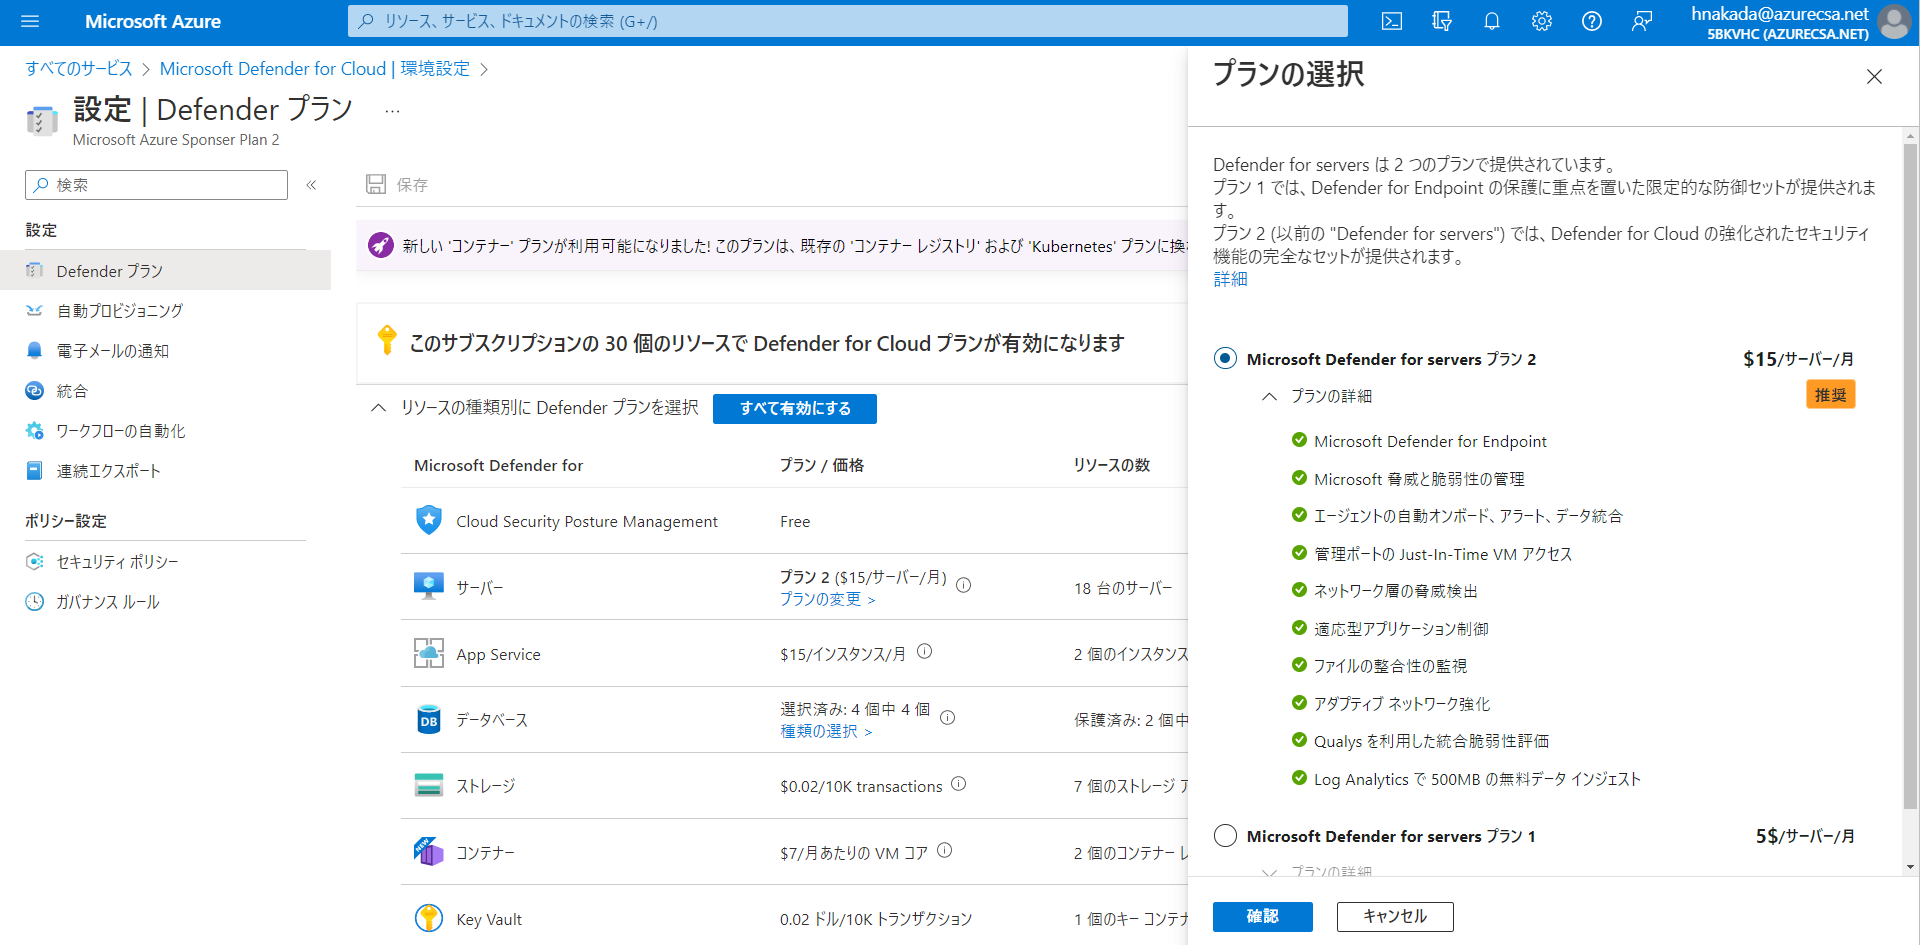Show notifications bell in header
The height and width of the screenshot is (945, 1920).
[x=1492, y=21]
